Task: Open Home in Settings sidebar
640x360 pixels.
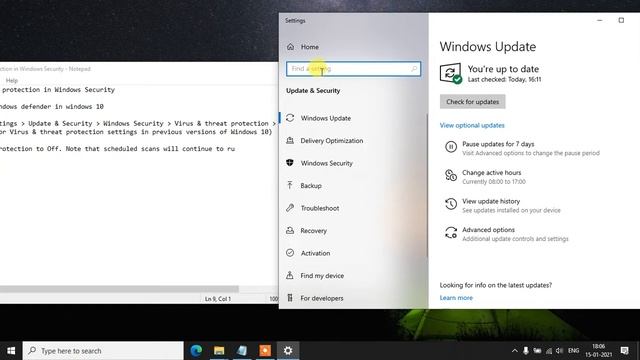Action: 310,47
